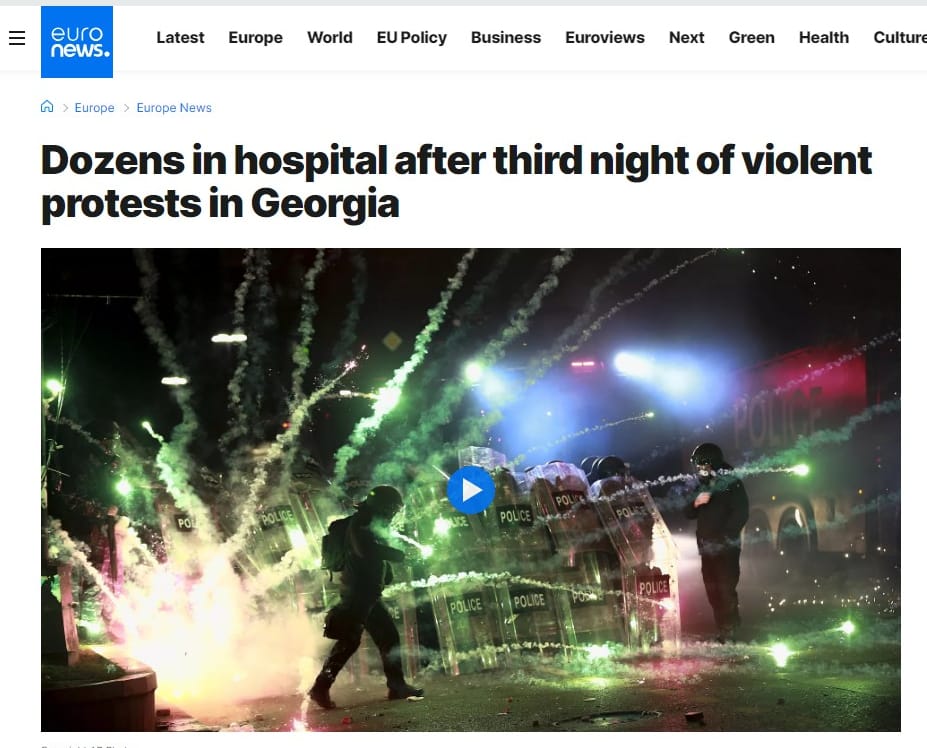Click the Euronews logo
Viewport: 927px width, 748px height.
[77, 42]
